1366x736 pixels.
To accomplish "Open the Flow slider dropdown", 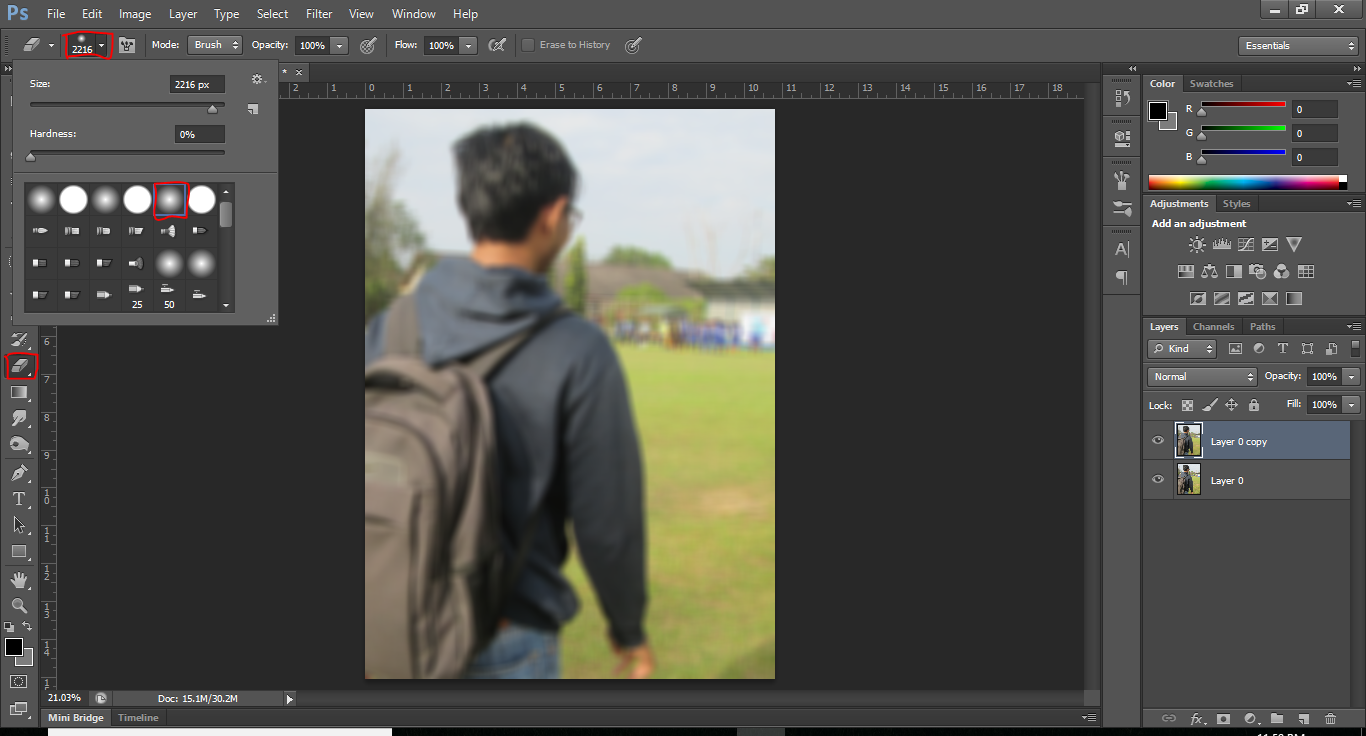I will 468,46.
